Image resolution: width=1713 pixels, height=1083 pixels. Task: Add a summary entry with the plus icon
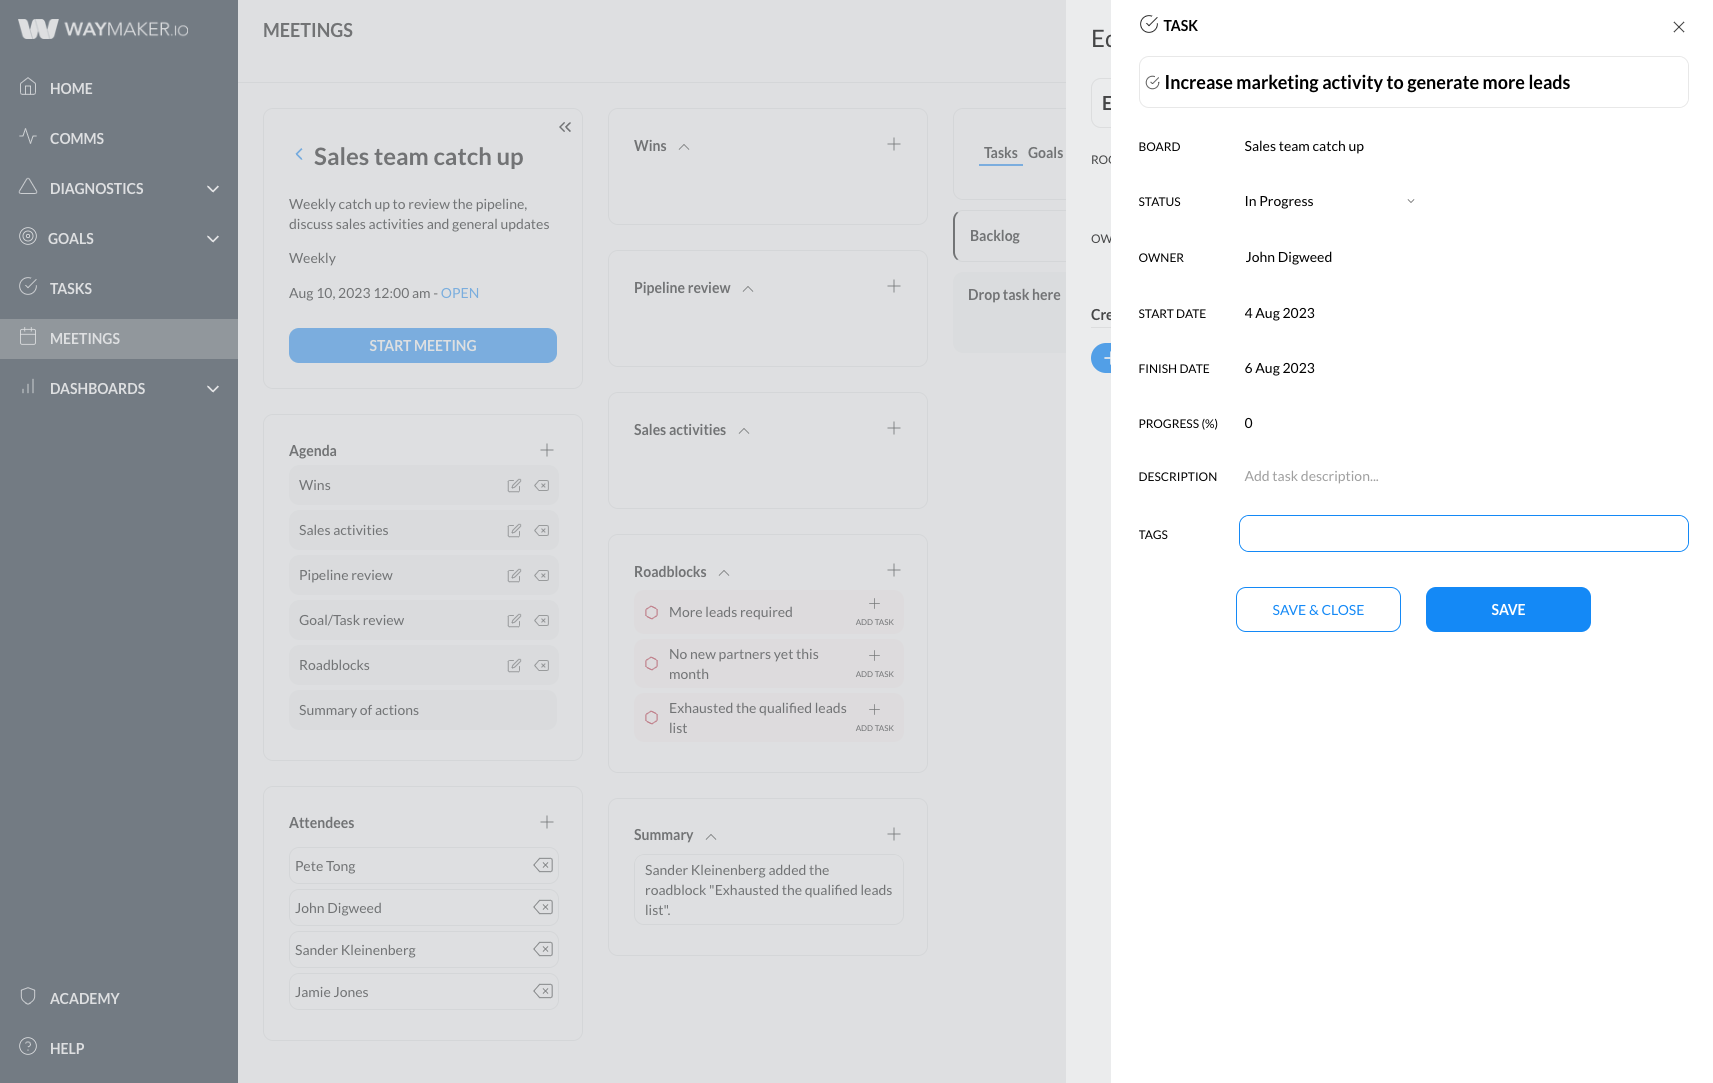[x=894, y=834]
